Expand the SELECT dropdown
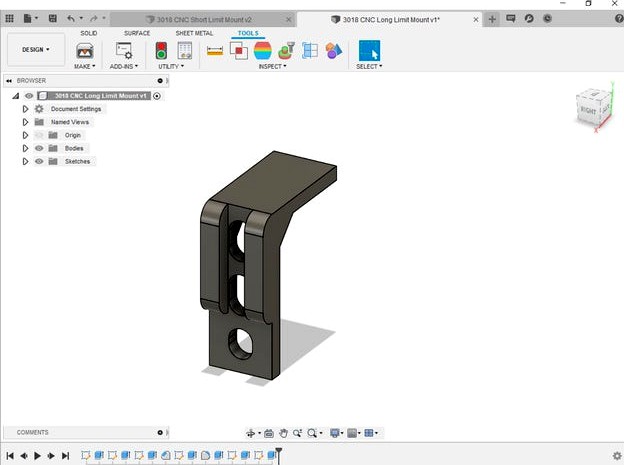The image size is (624, 465). pyautogui.click(x=369, y=66)
